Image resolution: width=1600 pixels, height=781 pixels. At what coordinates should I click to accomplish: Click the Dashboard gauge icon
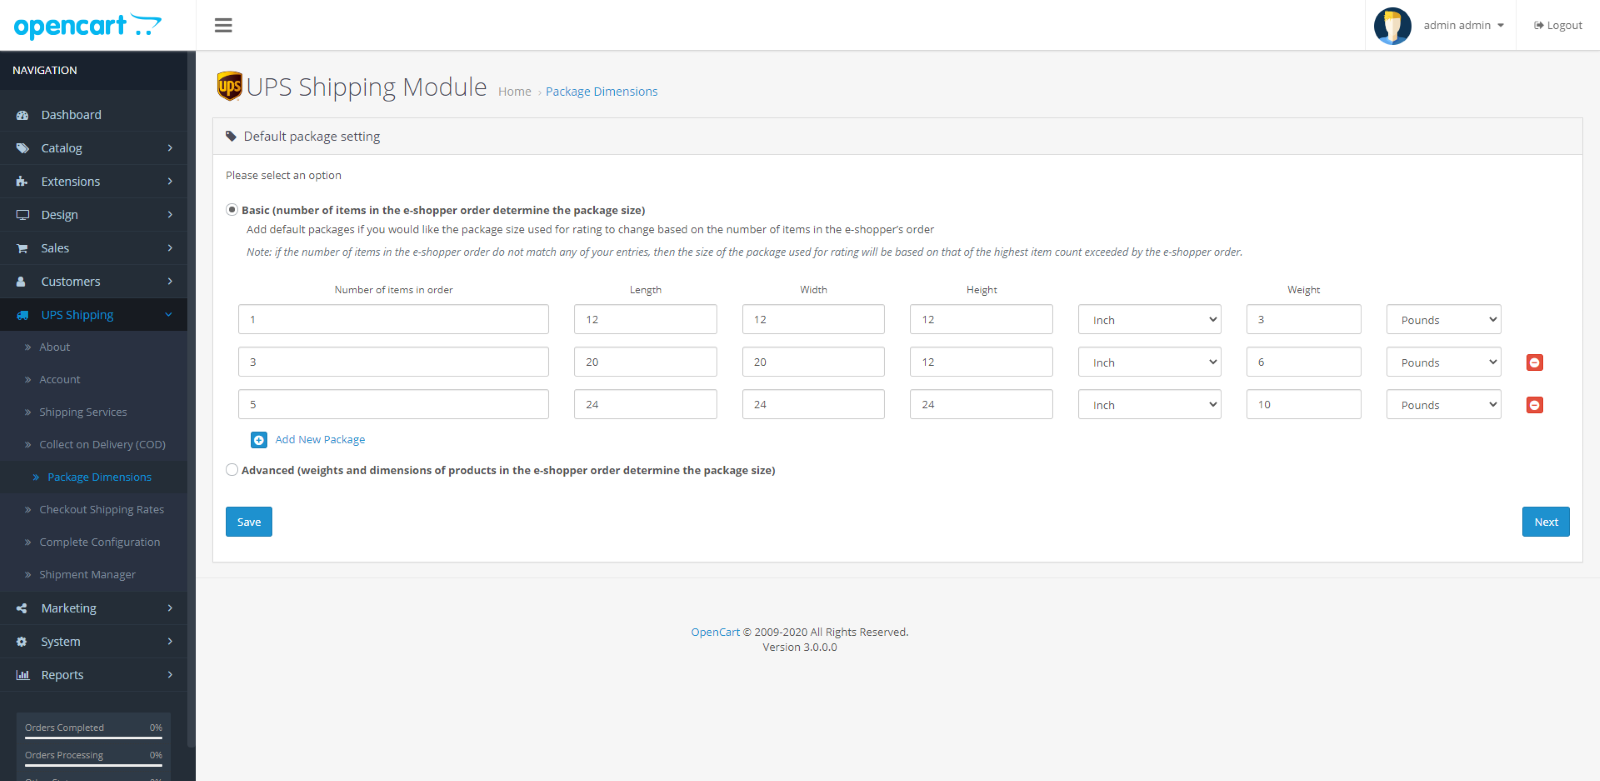pyautogui.click(x=22, y=115)
